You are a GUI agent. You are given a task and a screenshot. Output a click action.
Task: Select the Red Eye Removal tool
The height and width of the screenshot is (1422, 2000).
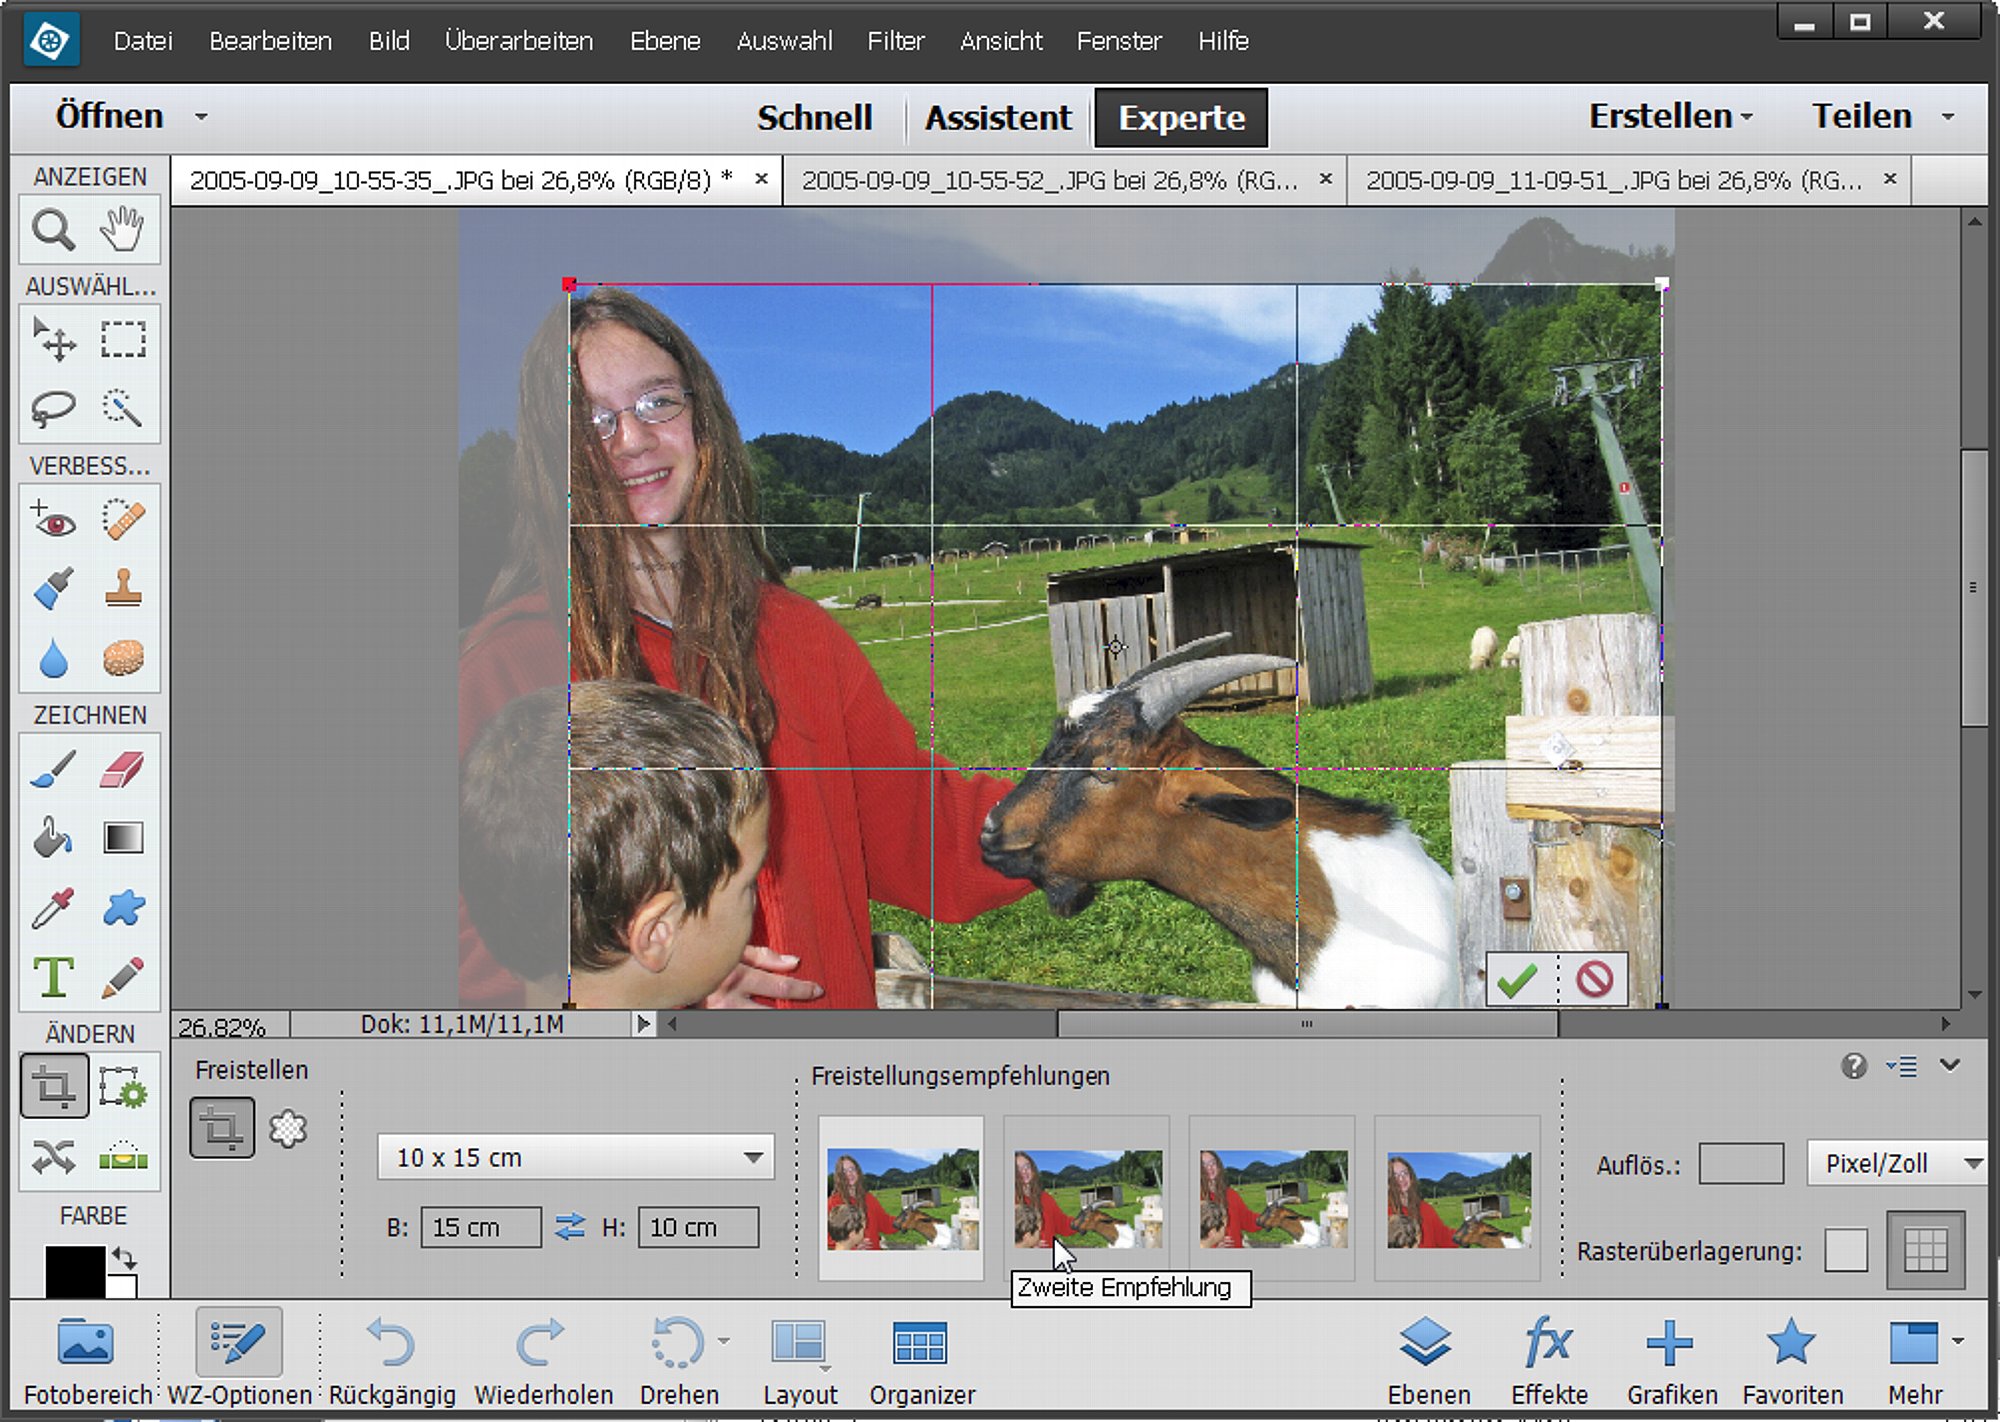(53, 520)
